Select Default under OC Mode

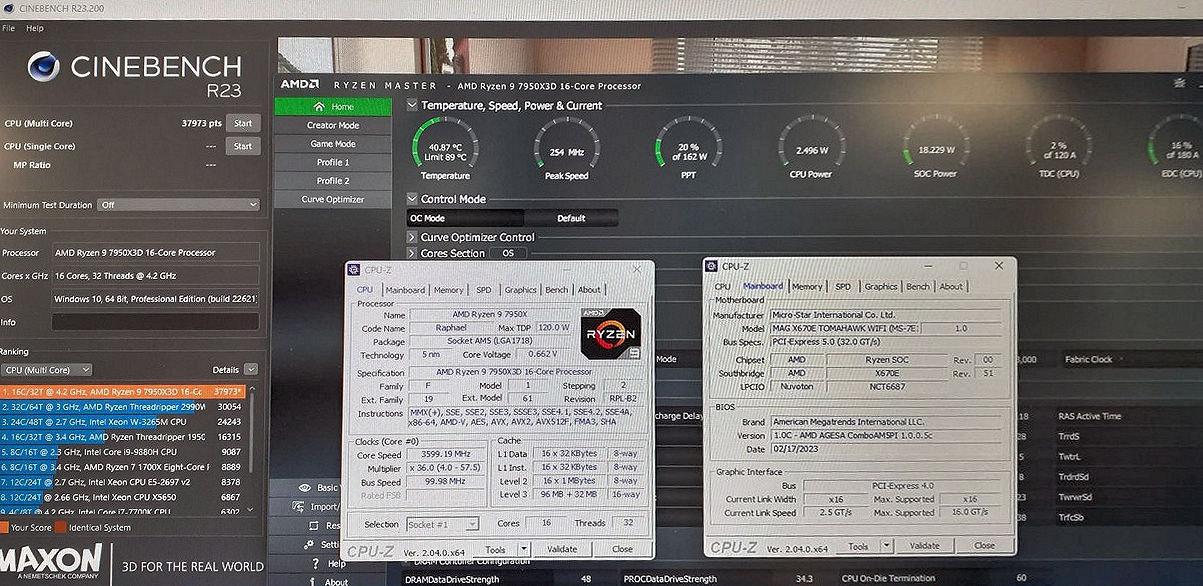point(571,218)
